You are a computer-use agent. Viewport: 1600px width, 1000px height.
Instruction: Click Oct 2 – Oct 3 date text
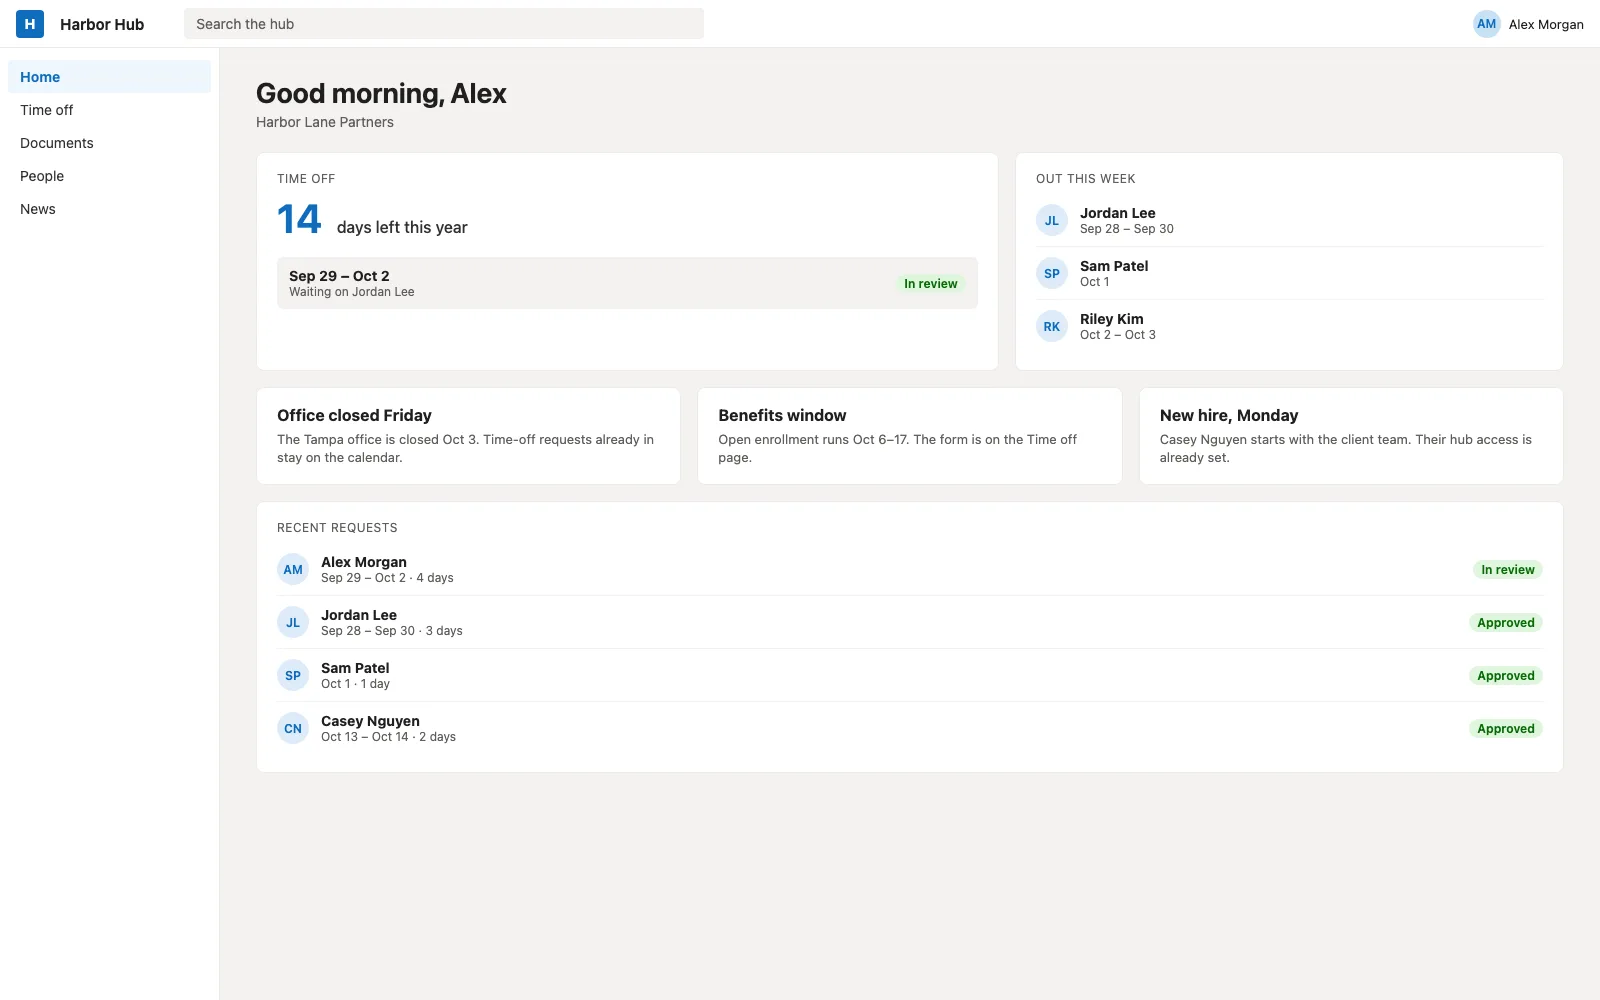(x=1118, y=335)
